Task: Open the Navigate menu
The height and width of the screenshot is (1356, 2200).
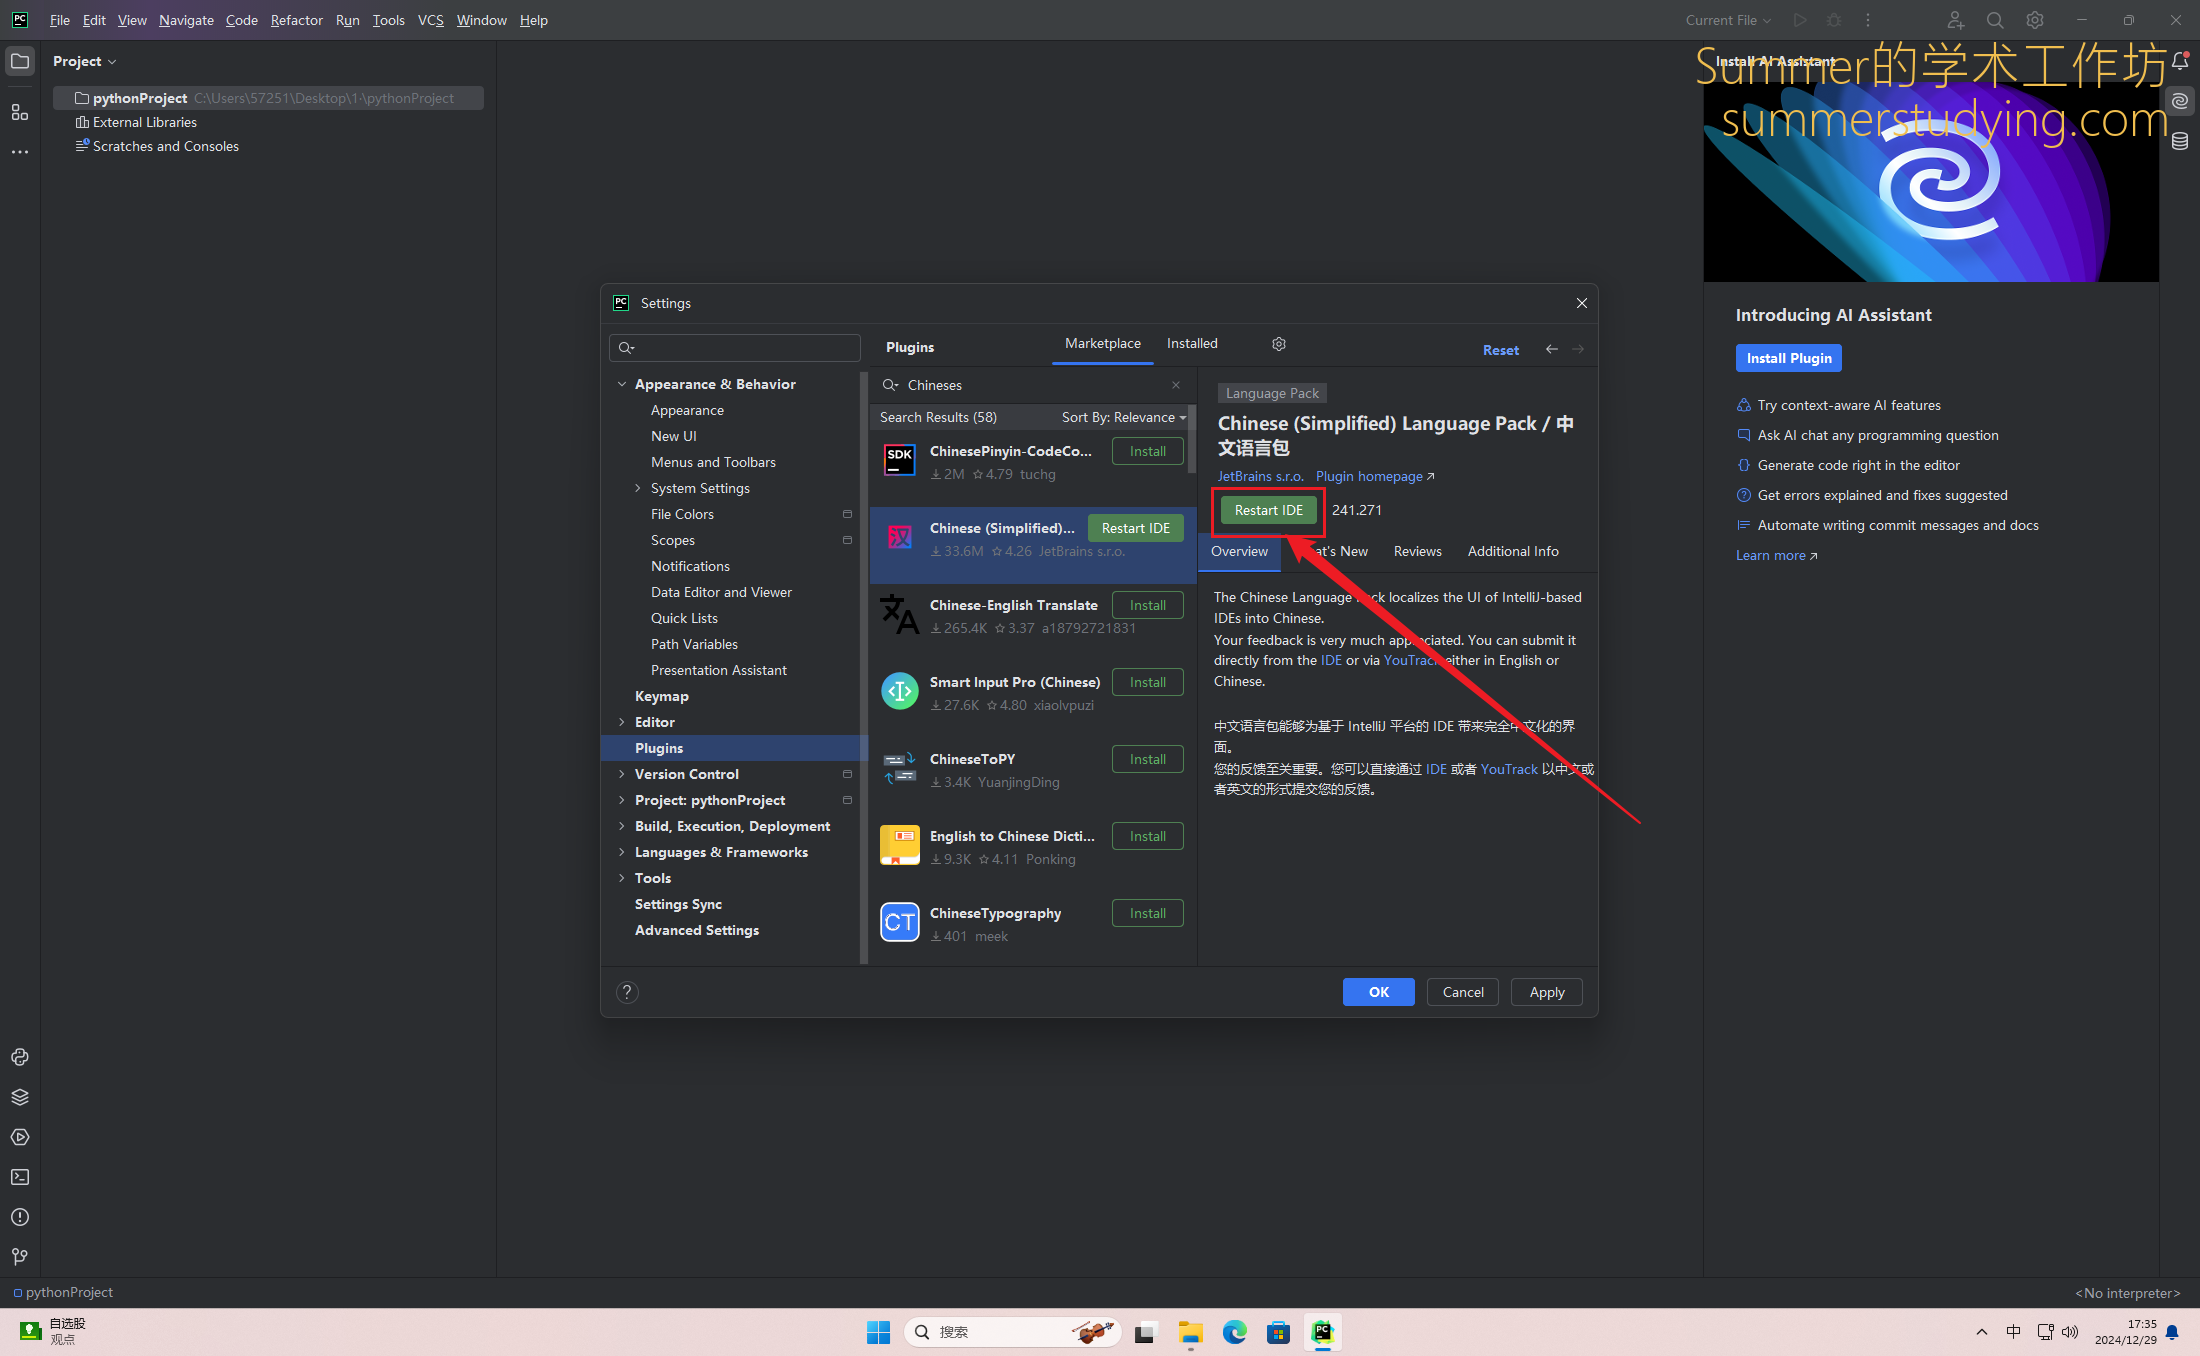Action: [186, 20]
